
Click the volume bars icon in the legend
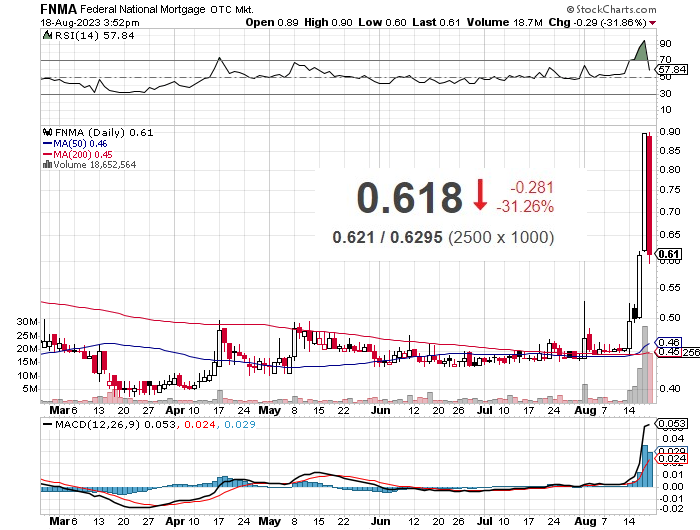[47, 165]
